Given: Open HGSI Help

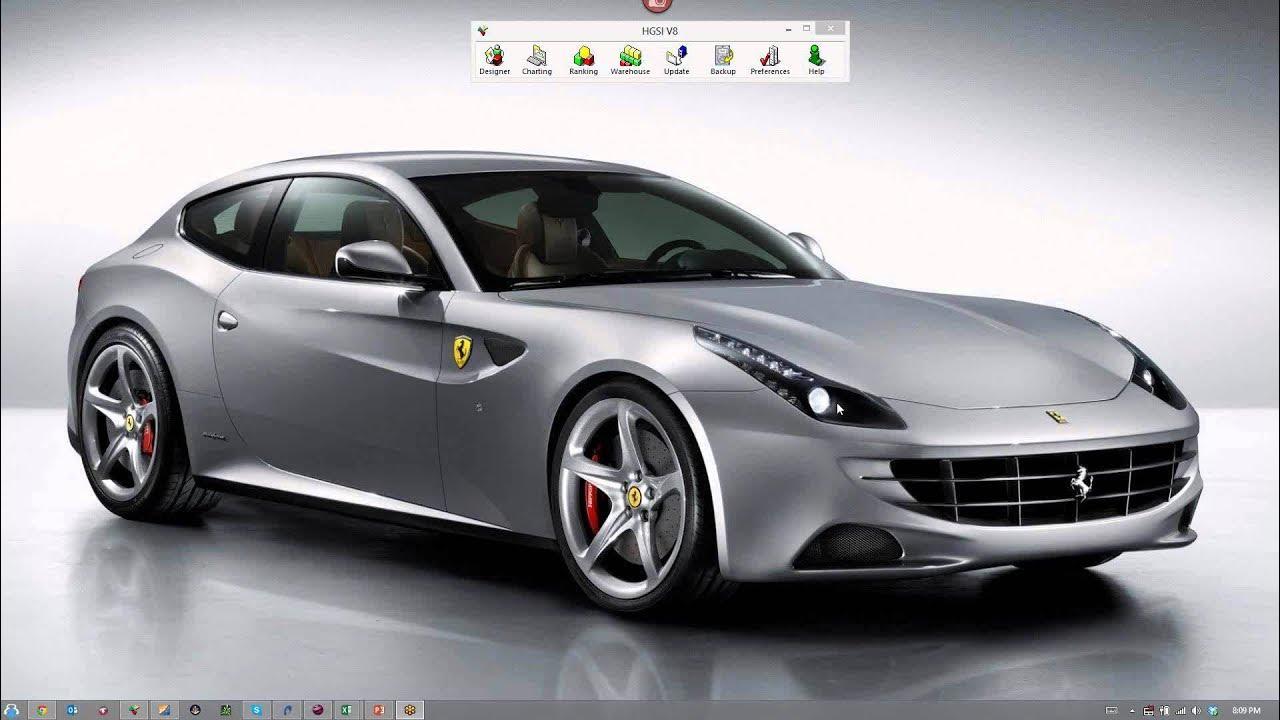Looking at the screenshot, I should point(817,60).
